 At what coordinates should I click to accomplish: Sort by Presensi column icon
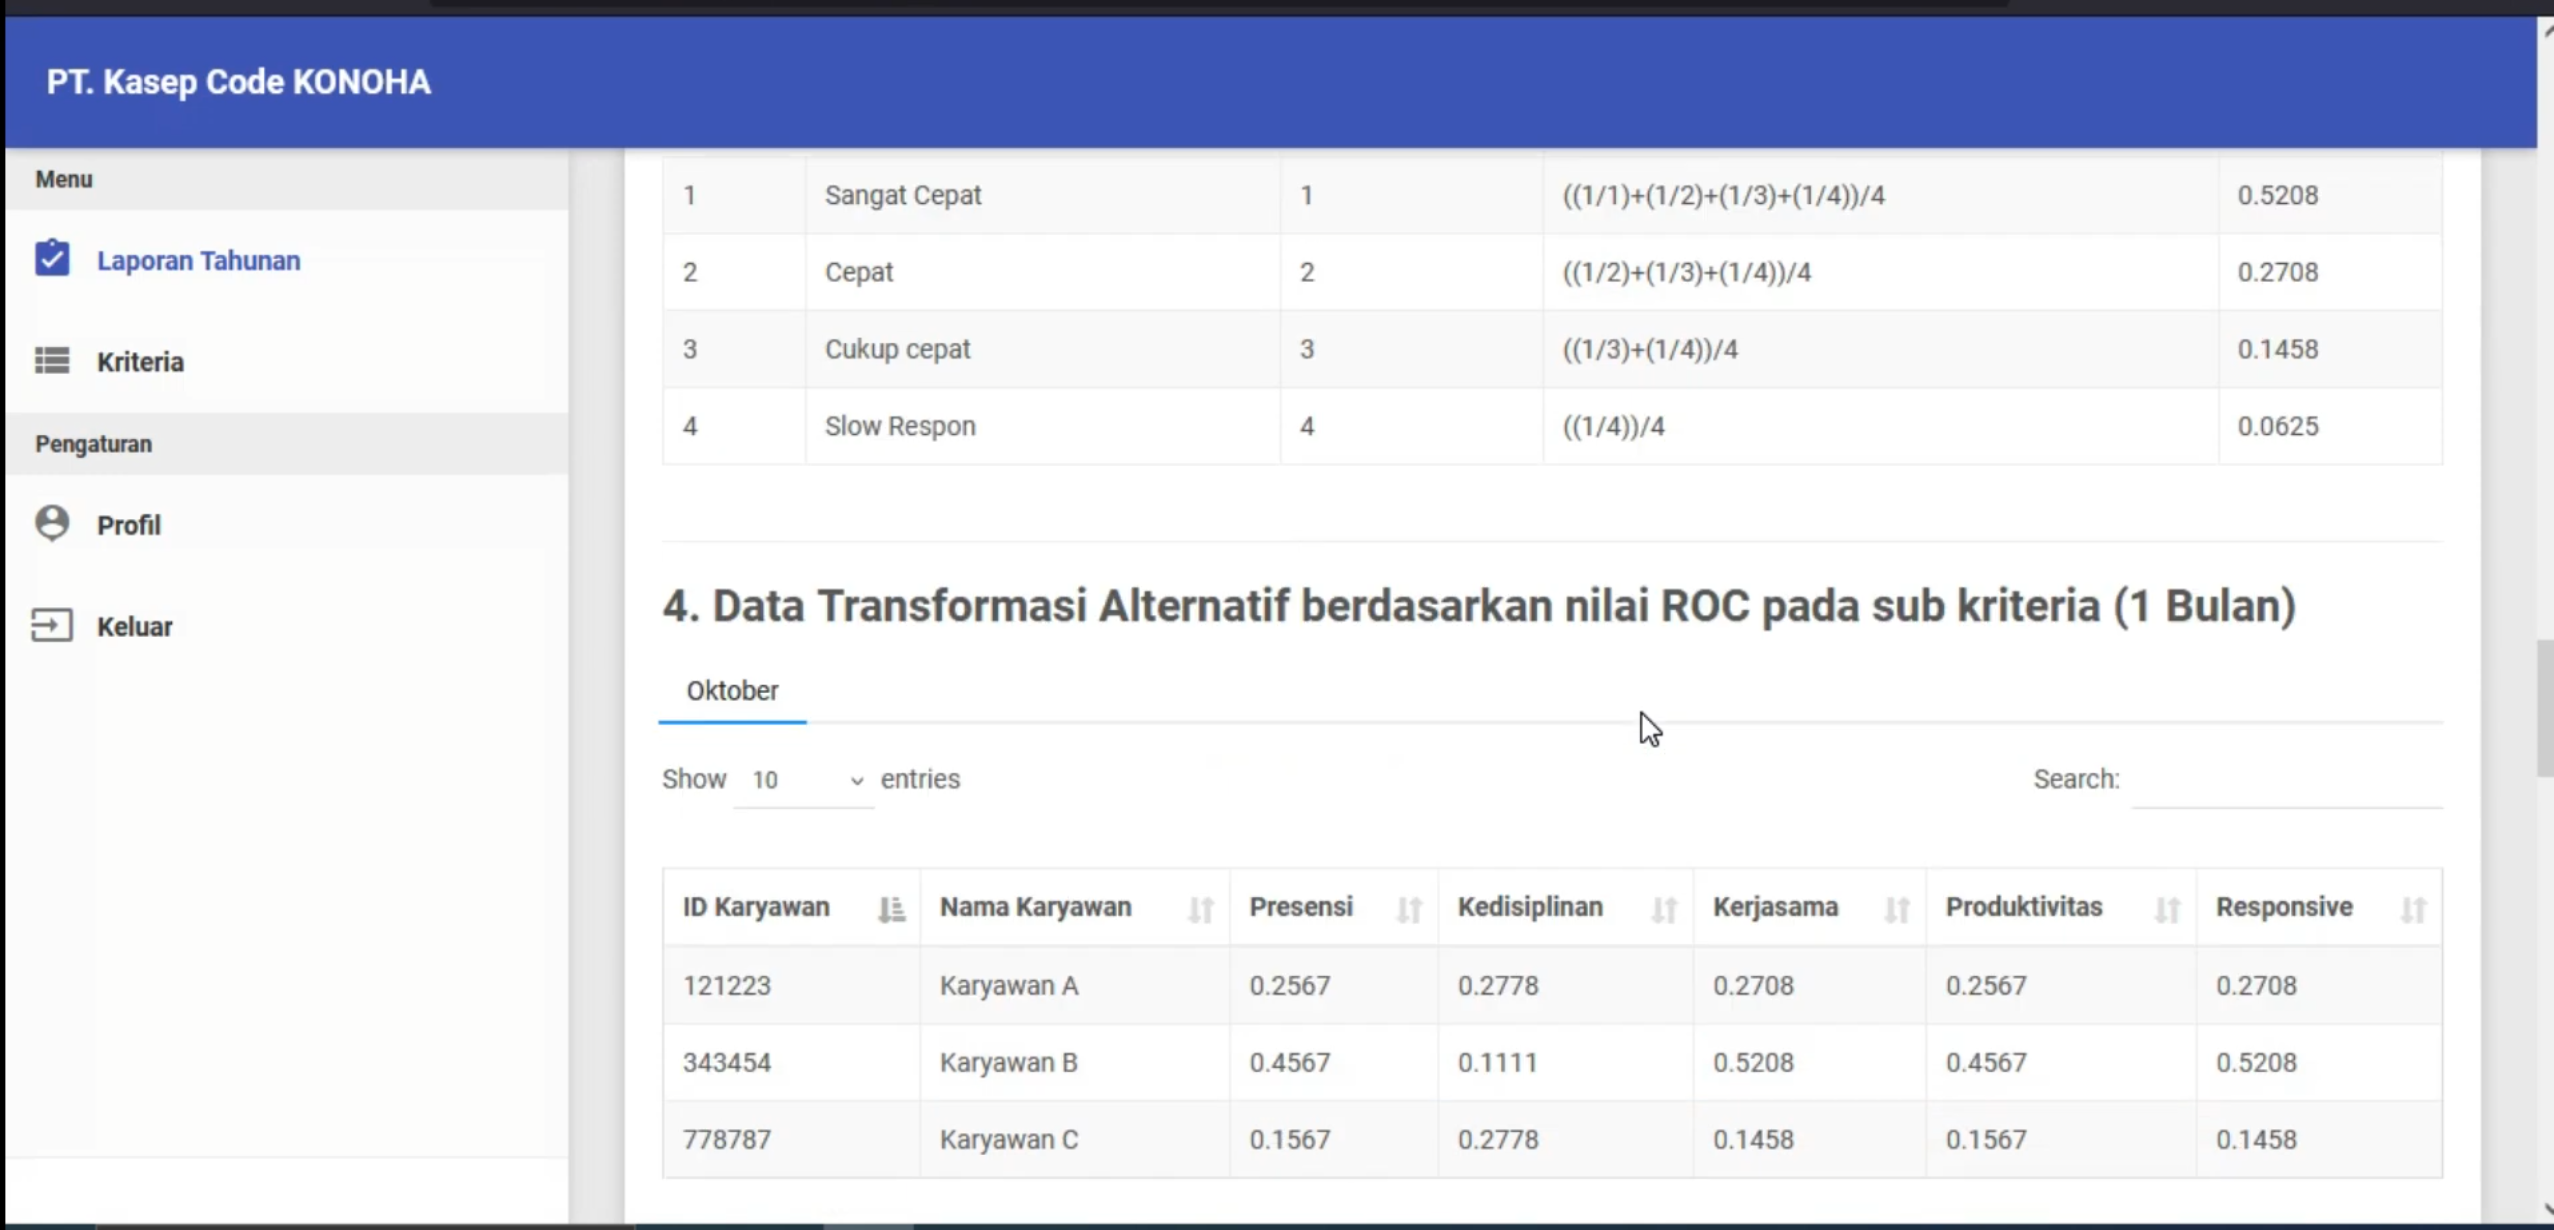[x=1409, y=909]
